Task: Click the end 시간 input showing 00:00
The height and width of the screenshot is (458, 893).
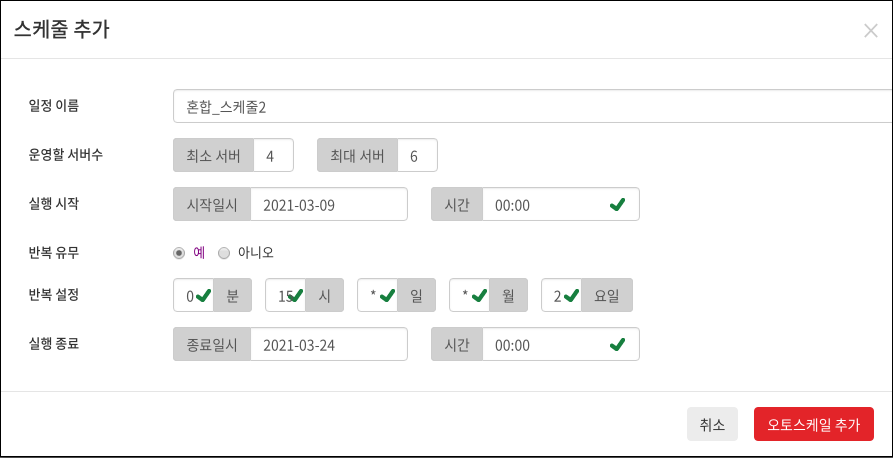Action: point(561,344)
